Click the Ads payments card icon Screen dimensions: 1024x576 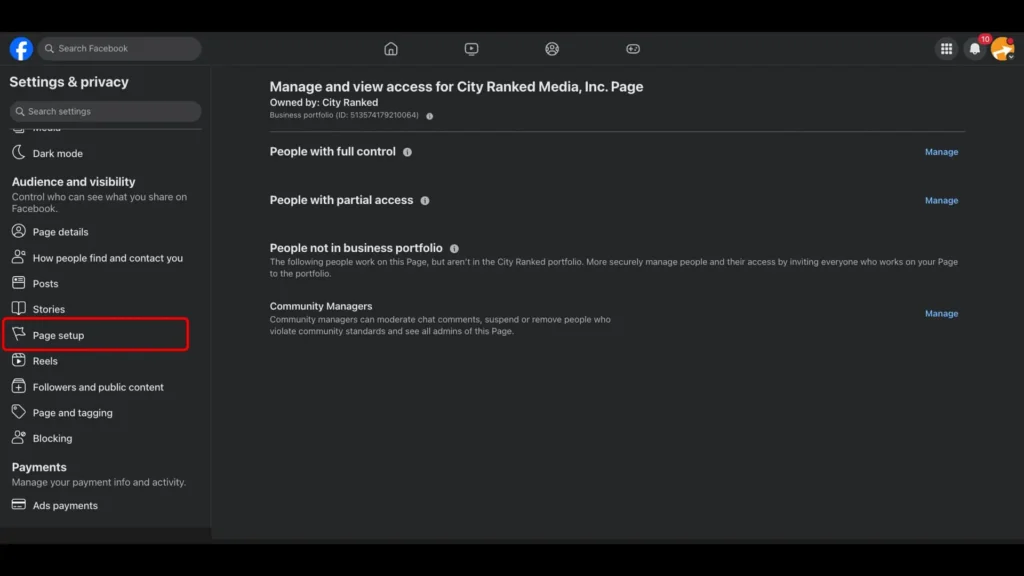pos(18,504)
